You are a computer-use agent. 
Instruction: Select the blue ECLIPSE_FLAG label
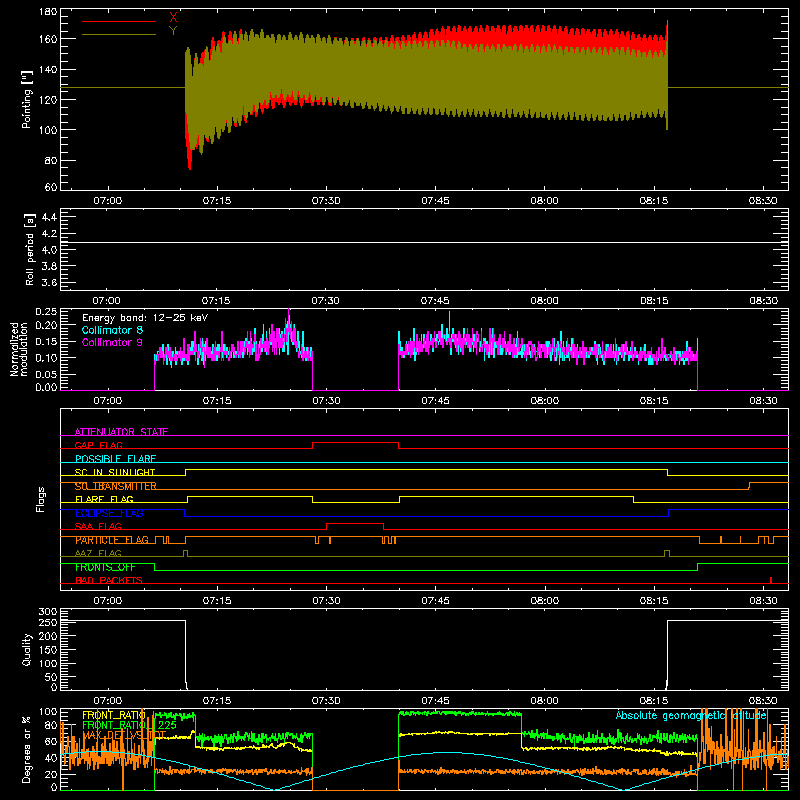[109, 513]
